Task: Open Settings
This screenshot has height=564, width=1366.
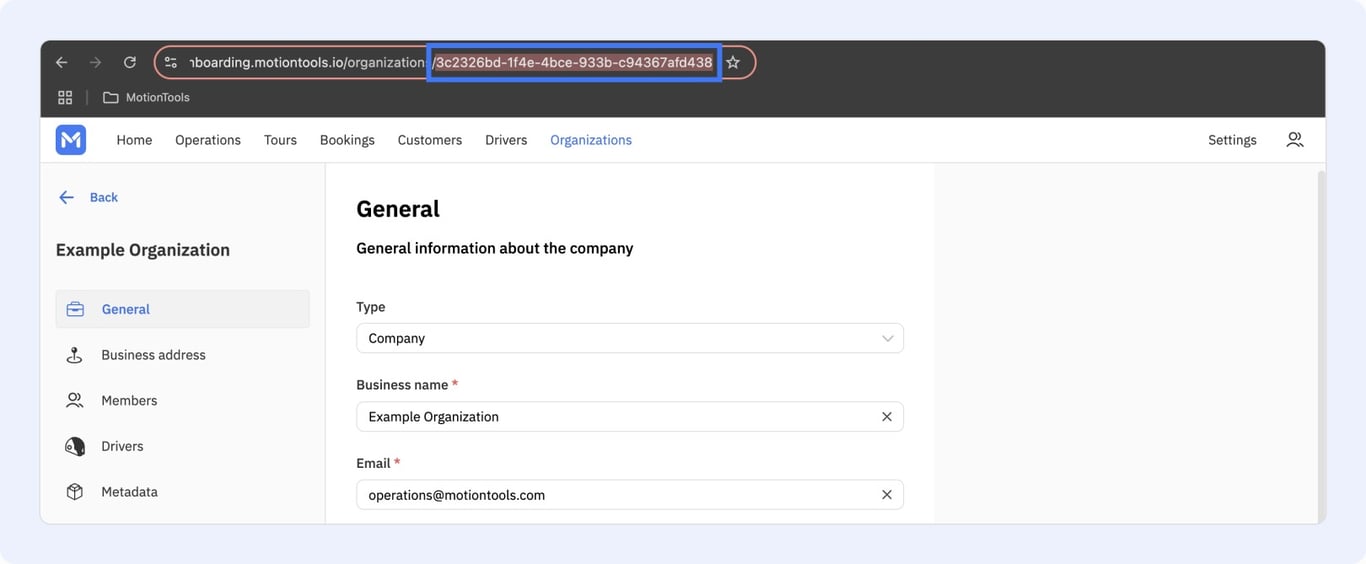Action: (1232, 140)
